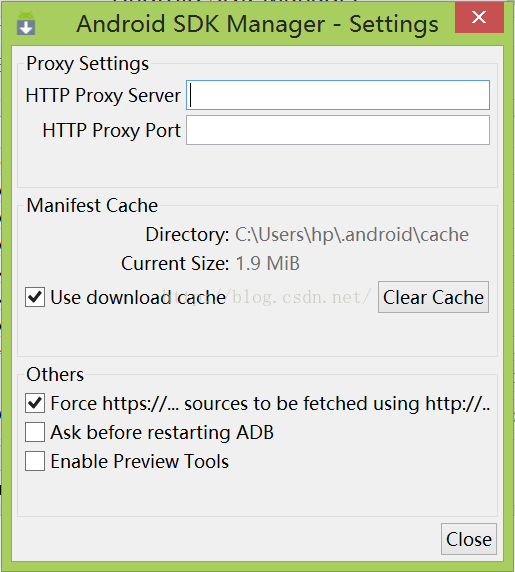This screenshot has height=572, width=515.
Task: Click into the HTTP Proxy Port field
Action: (338, 130)
